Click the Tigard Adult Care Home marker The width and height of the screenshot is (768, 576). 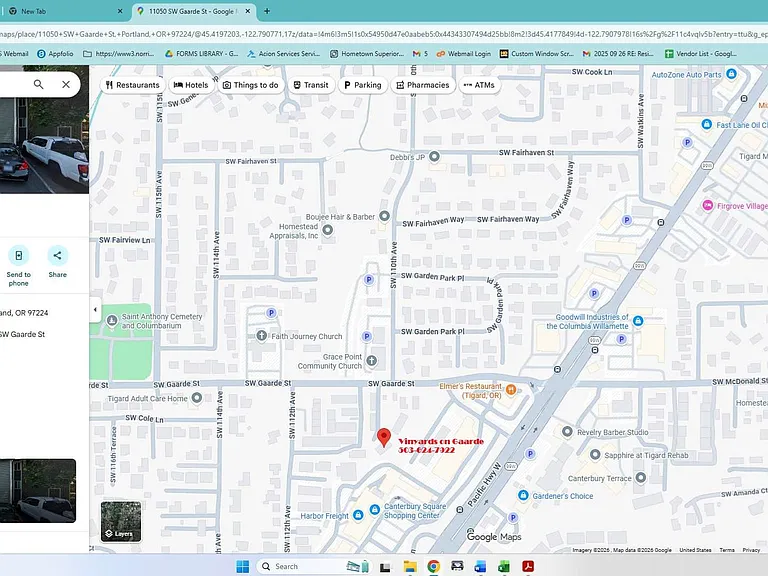tap(196, 398)
